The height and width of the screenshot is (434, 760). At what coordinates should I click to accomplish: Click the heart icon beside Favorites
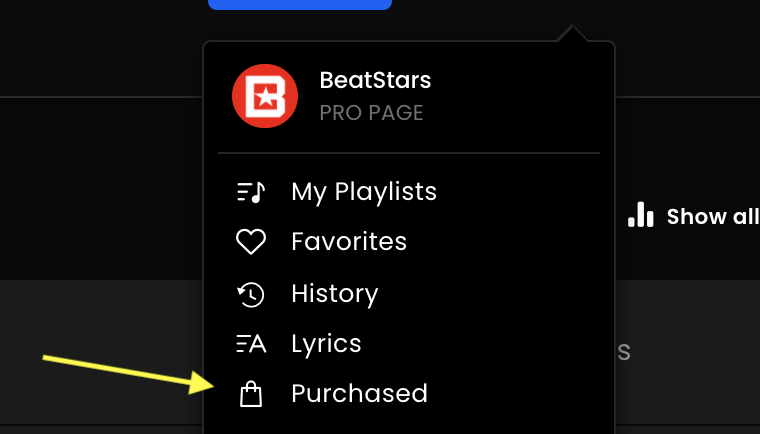pyautogui.click(x=251, y=241)
